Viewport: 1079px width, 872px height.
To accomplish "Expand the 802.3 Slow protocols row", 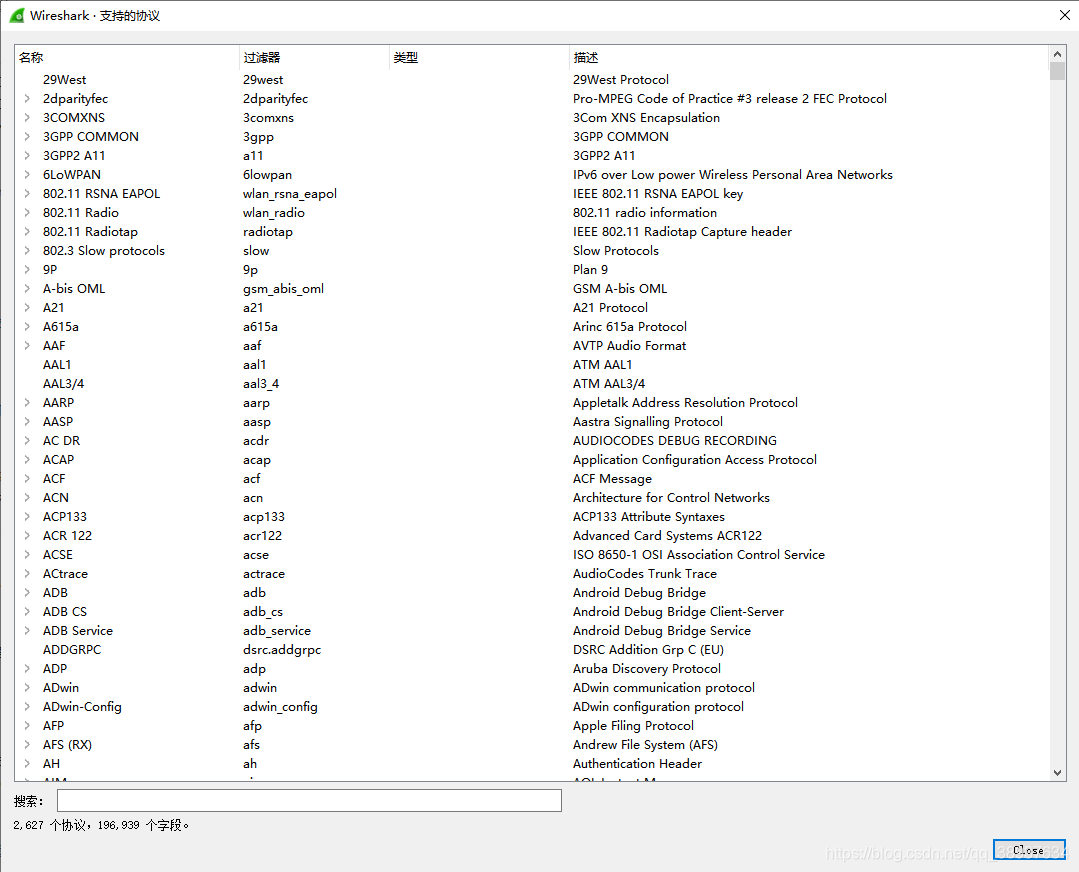I will tap(28, 251).
